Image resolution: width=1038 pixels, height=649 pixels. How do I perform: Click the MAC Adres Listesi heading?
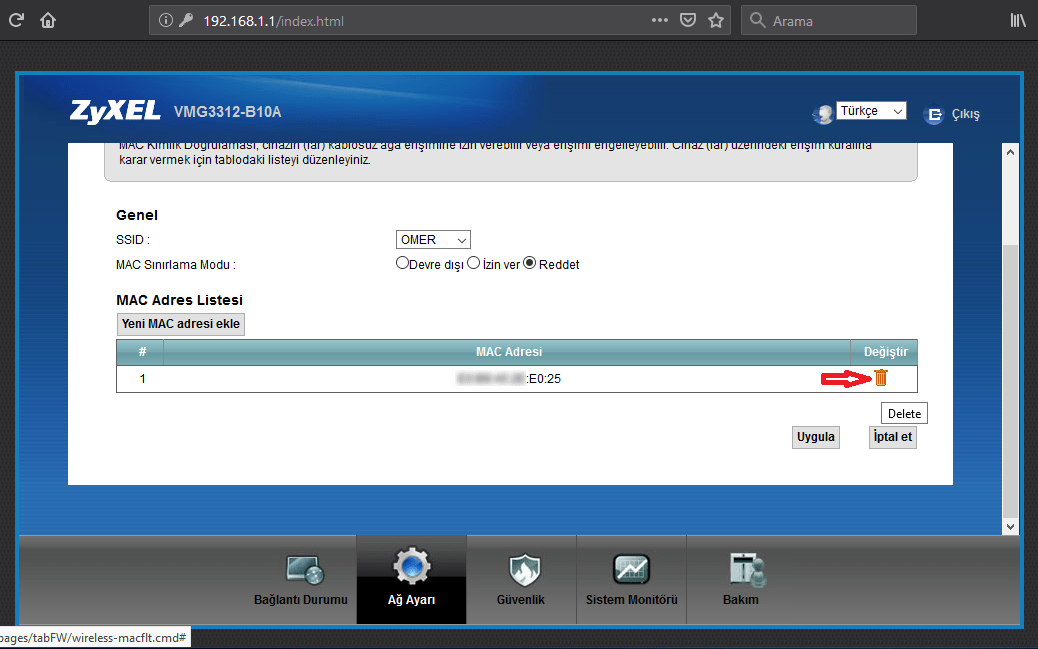179,301
